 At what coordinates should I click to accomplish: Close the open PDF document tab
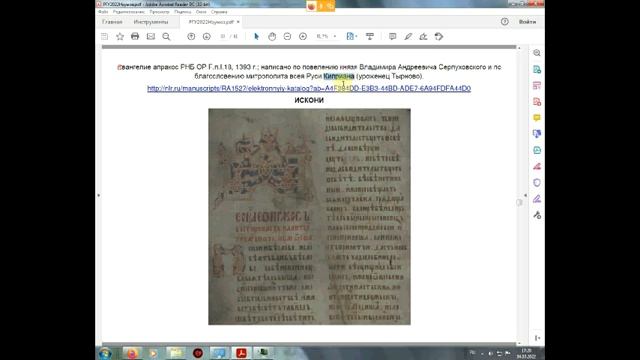pos(238,22)
